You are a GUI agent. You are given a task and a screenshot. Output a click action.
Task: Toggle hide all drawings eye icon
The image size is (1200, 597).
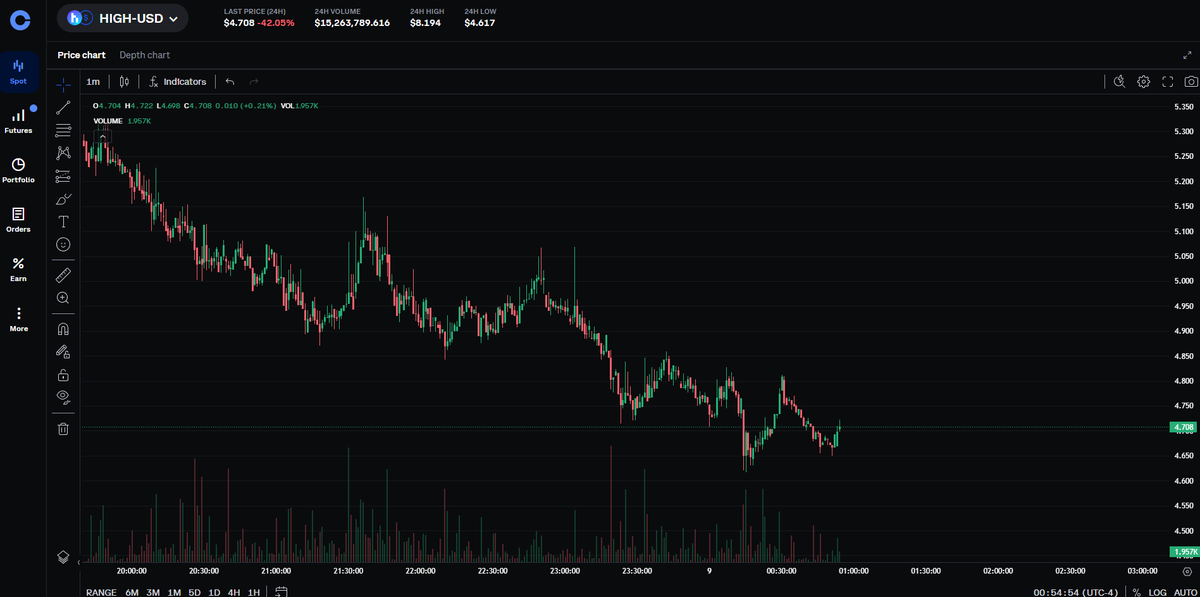point(63,397)
